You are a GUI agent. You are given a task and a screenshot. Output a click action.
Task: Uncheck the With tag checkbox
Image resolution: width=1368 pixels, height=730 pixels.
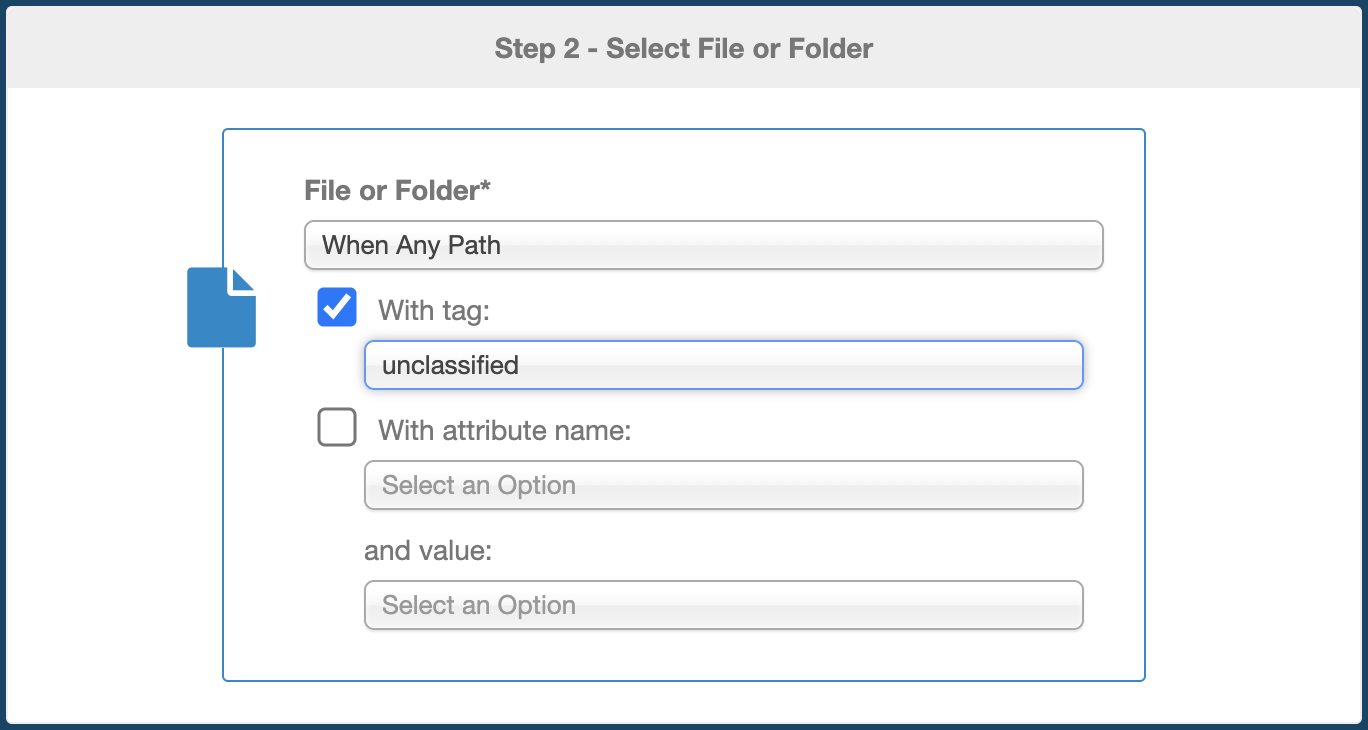coord(337,307)
